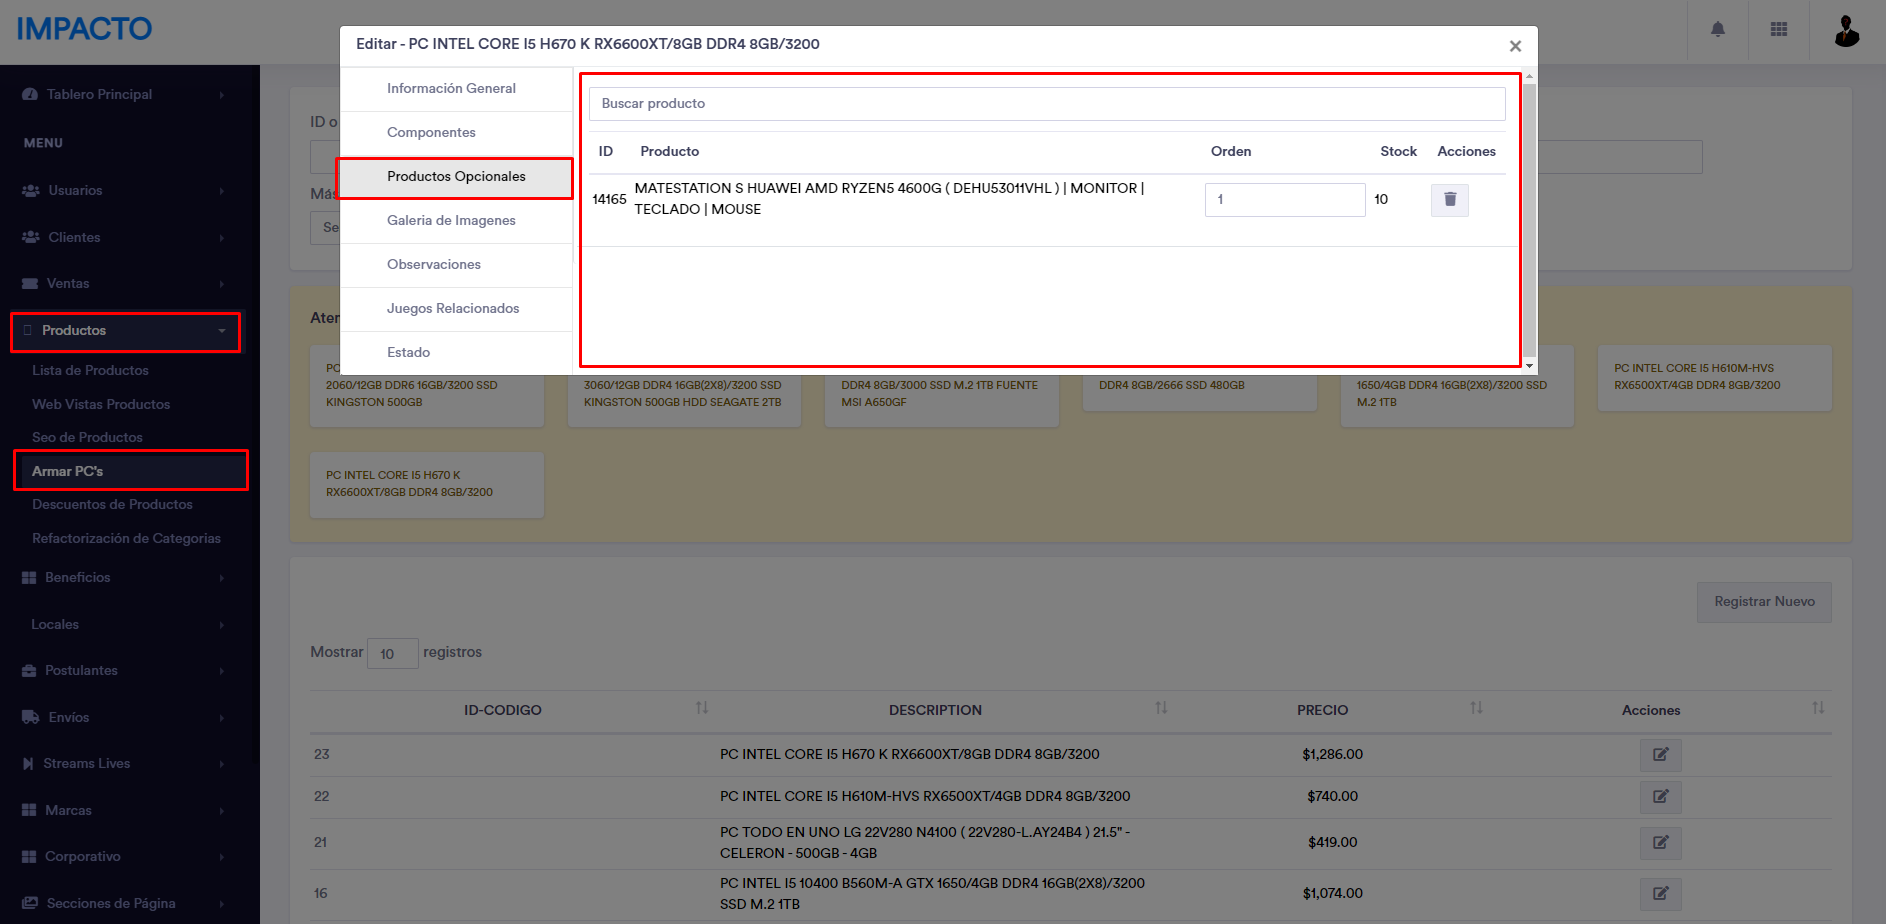The height and width of the screenshot is (924, 1886).
Task: Click the Buscar producto search field
Action: pyautogui.click(x=1046, y=104)
